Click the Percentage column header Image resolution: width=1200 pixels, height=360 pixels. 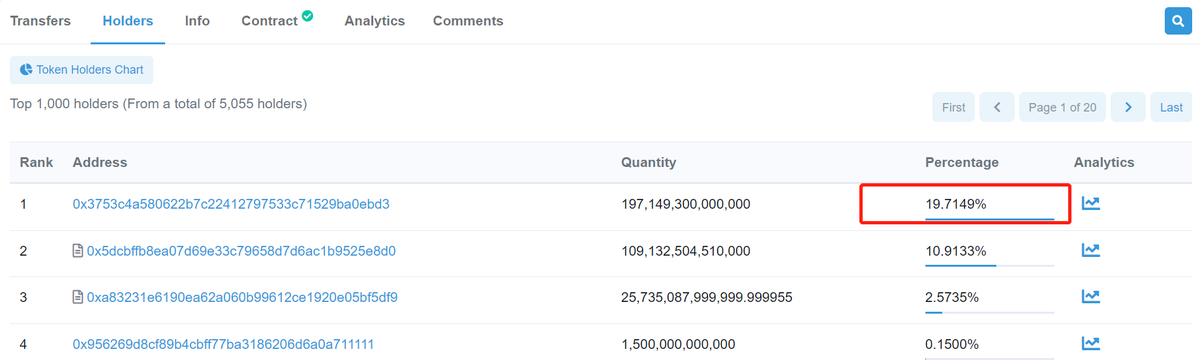click(x=962, y=162)
